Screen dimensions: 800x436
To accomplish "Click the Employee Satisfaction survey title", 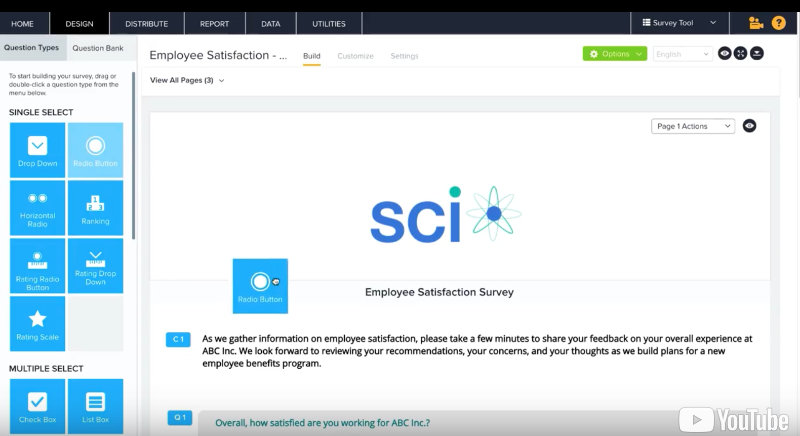I will (218, 55).
